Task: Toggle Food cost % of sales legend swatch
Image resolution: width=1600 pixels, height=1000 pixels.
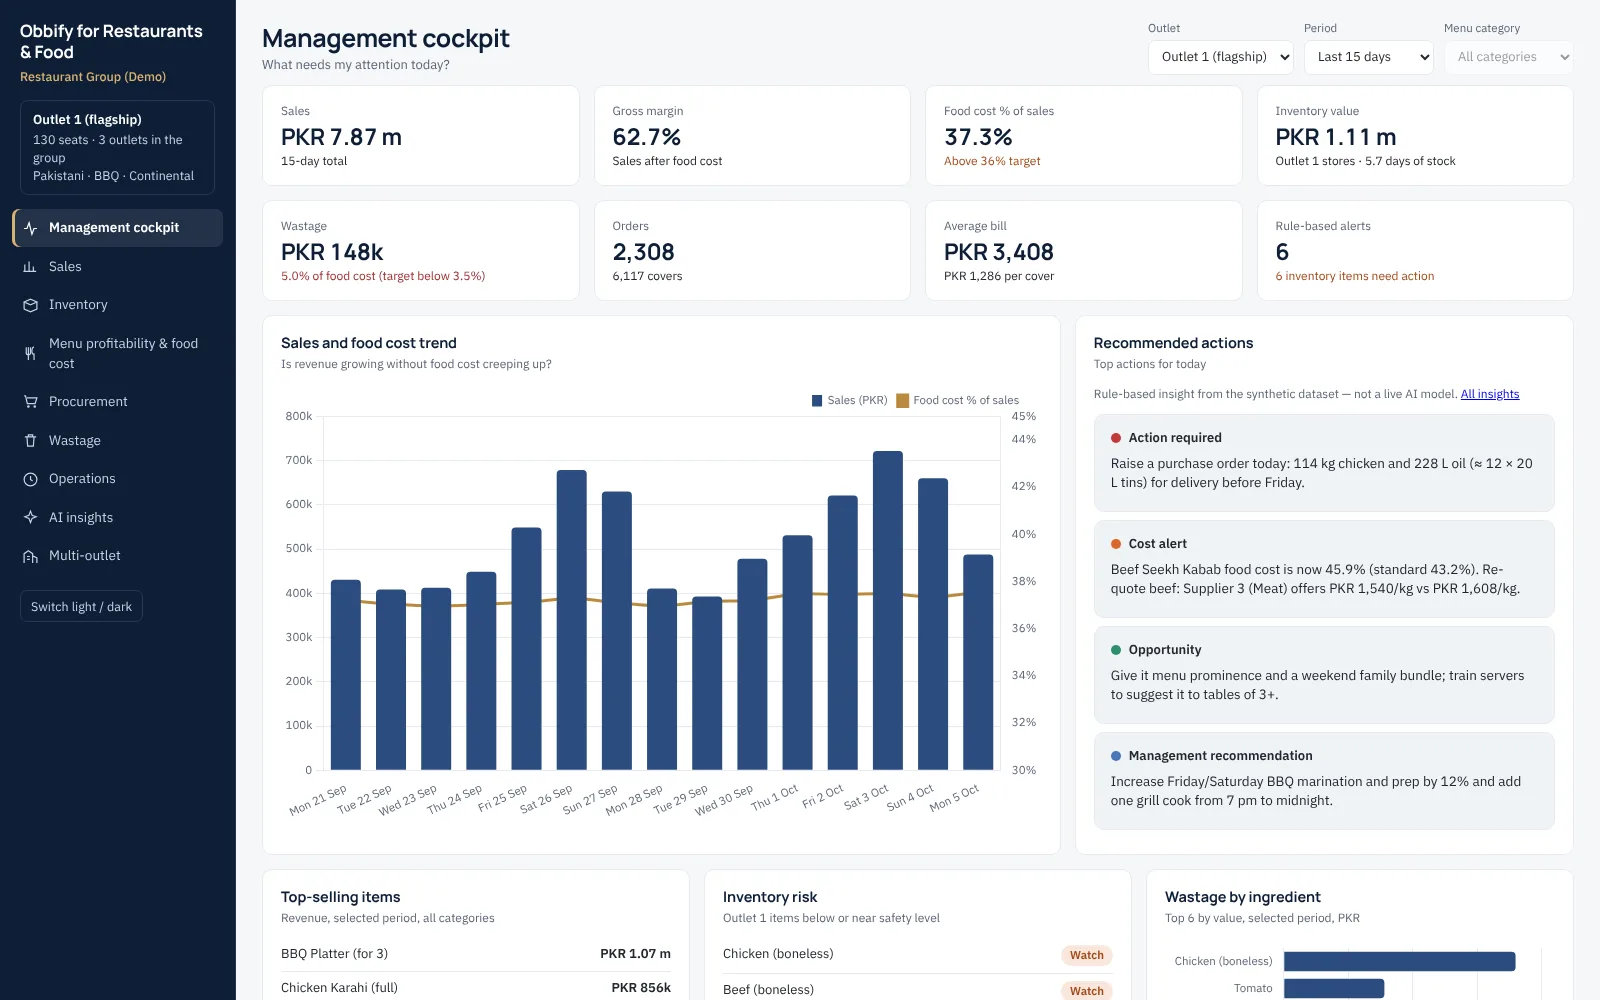Action: (902, 400)
